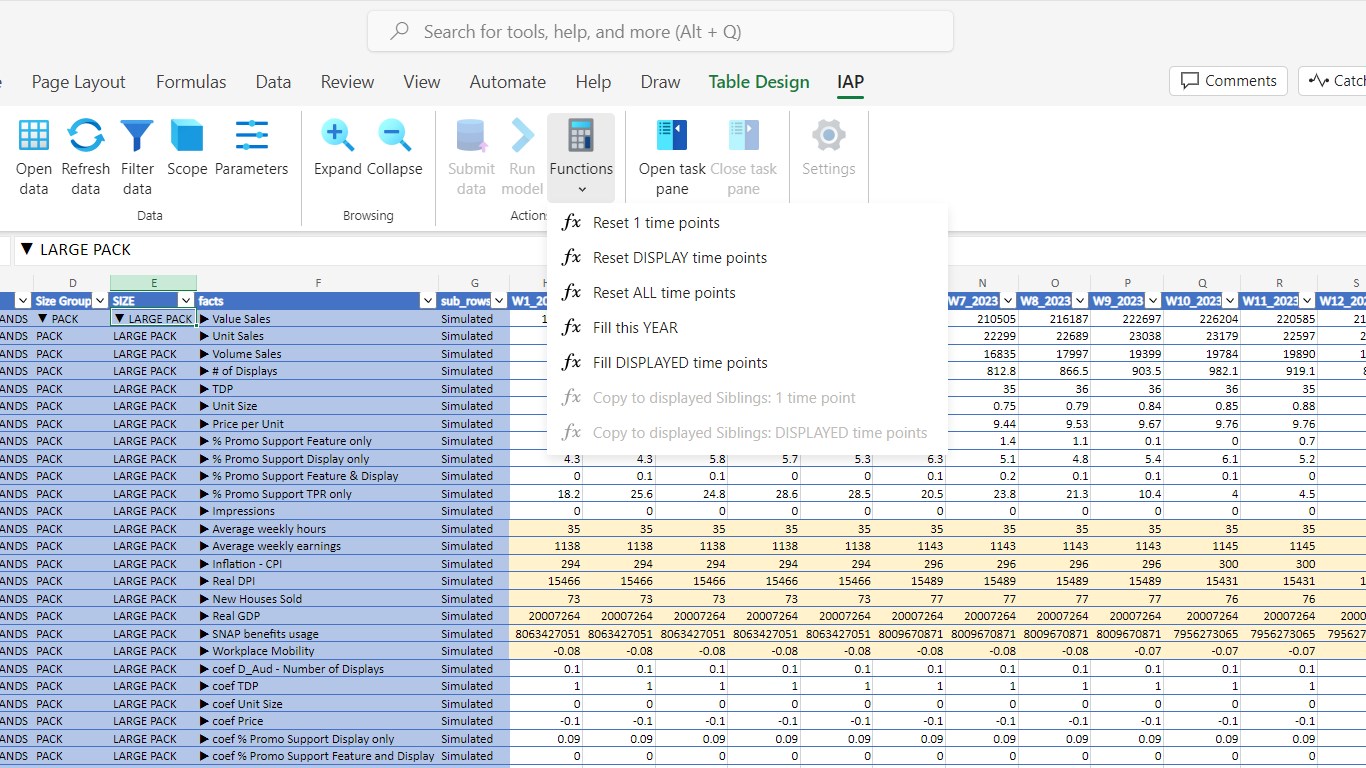The width and height of the screenshot is (1366, 768).
Task: Open the Comments button
Action: 1229,81
